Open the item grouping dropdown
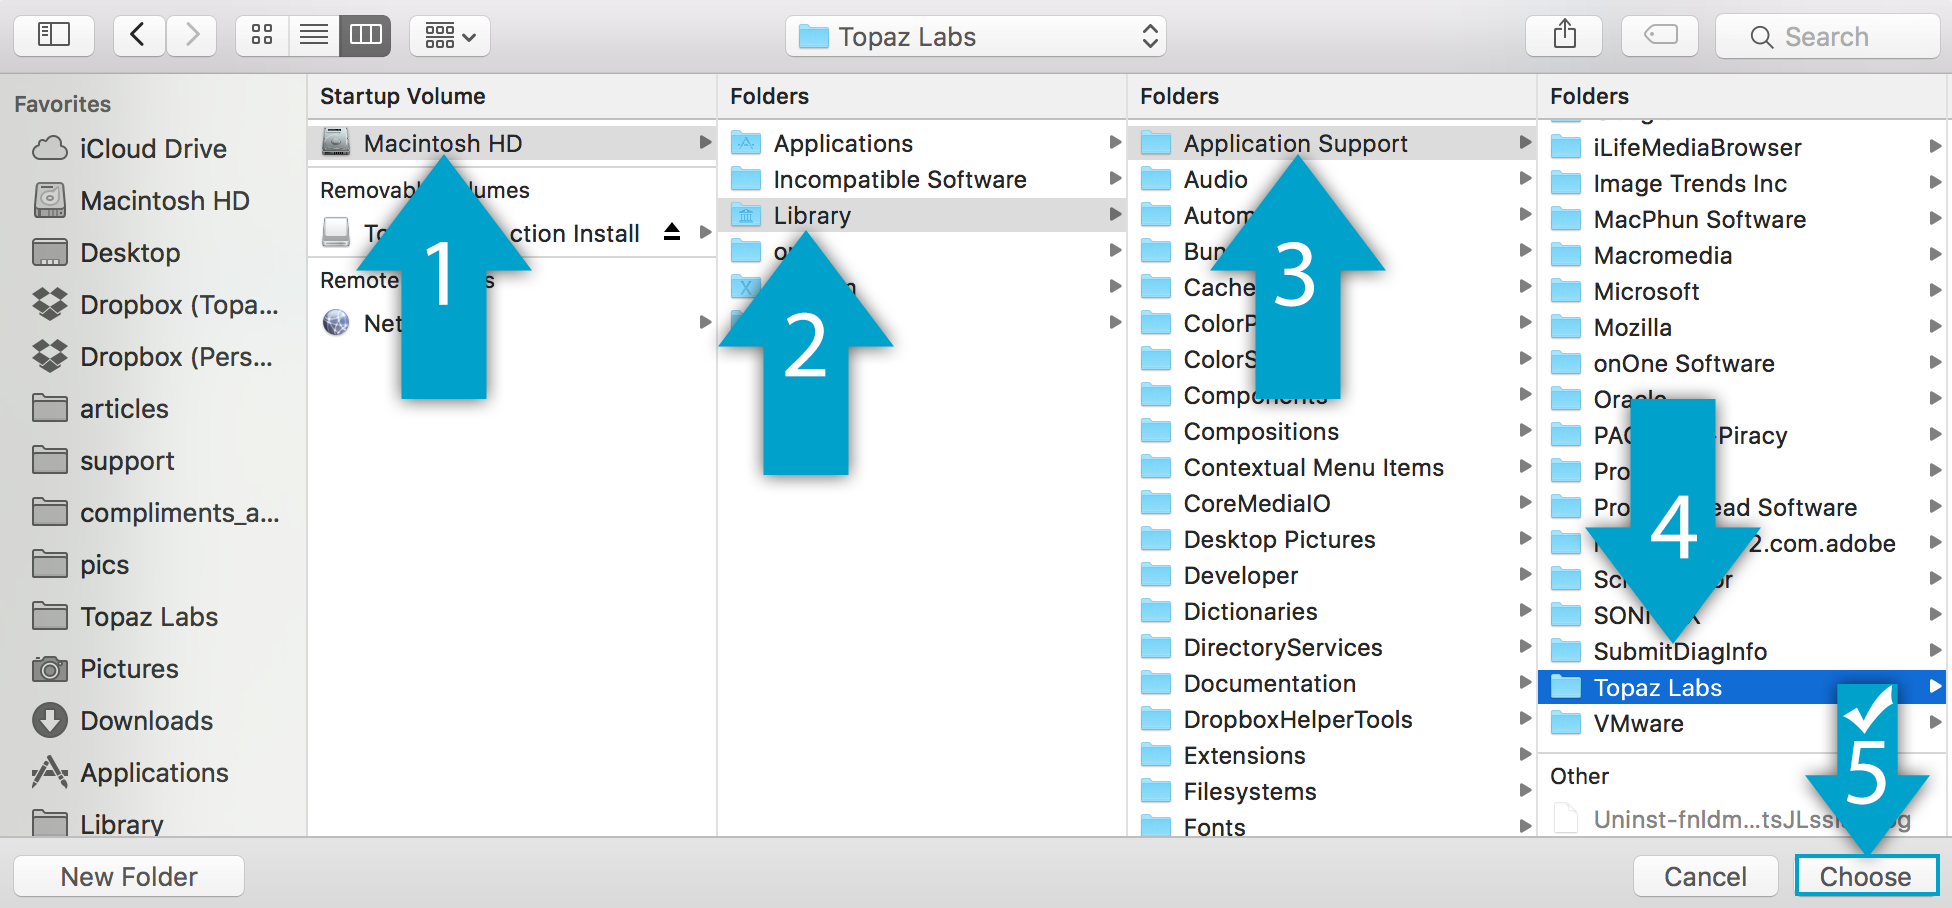The image size is (1952, 908). click(x=450, y=36)
